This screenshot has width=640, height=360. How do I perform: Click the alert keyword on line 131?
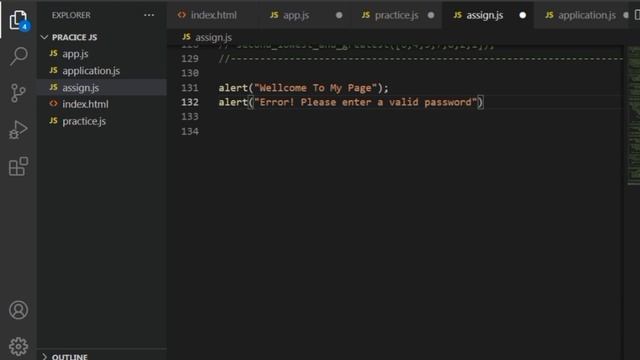tap(233, 88)
